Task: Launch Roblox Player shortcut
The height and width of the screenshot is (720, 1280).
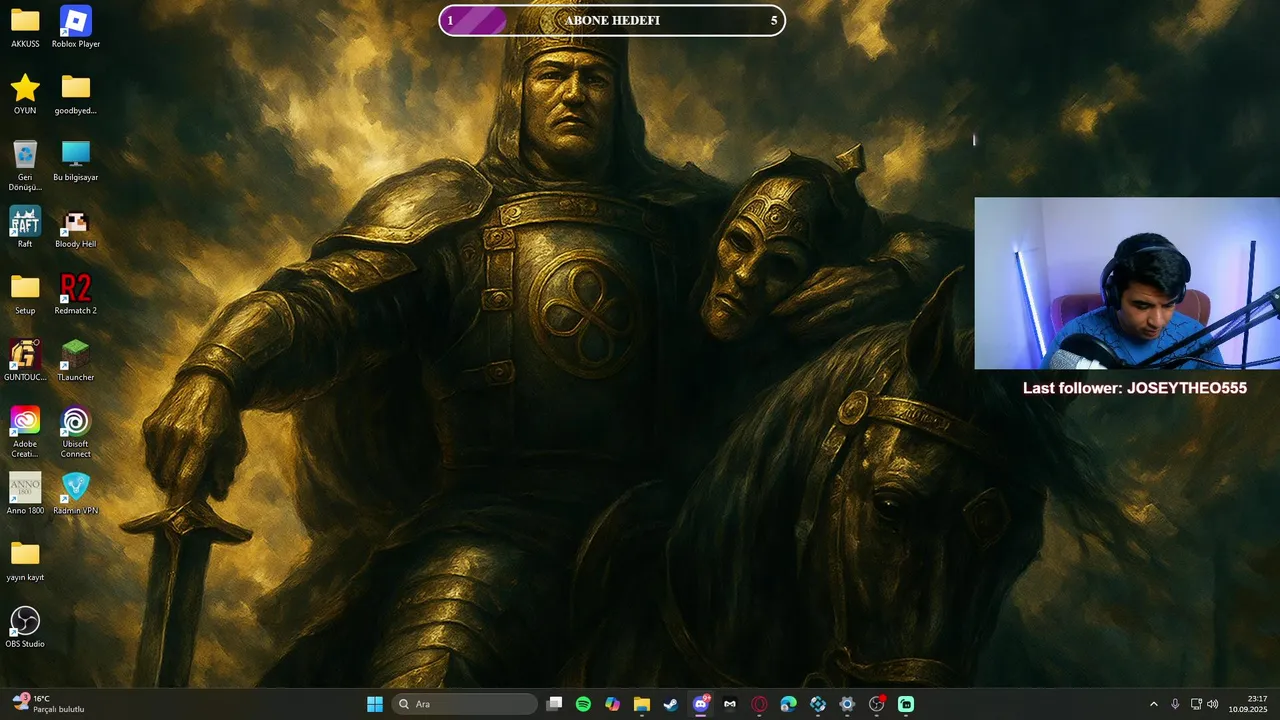Action: 76,27
